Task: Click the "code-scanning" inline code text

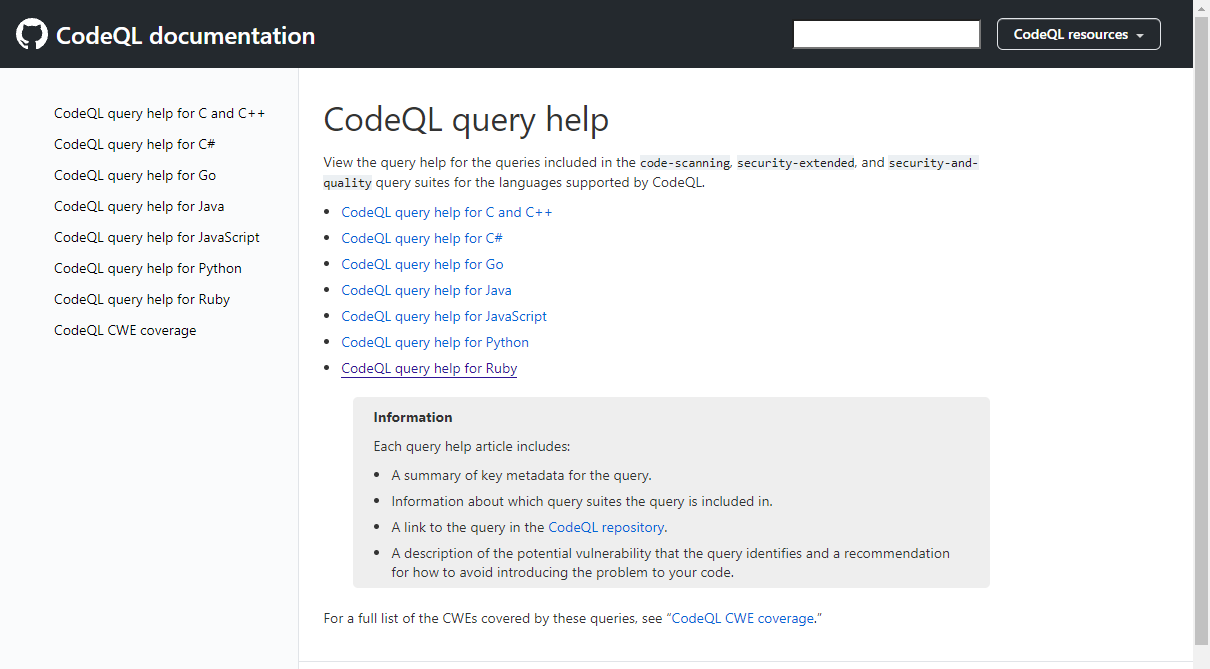Action: [x=685, y=162]
